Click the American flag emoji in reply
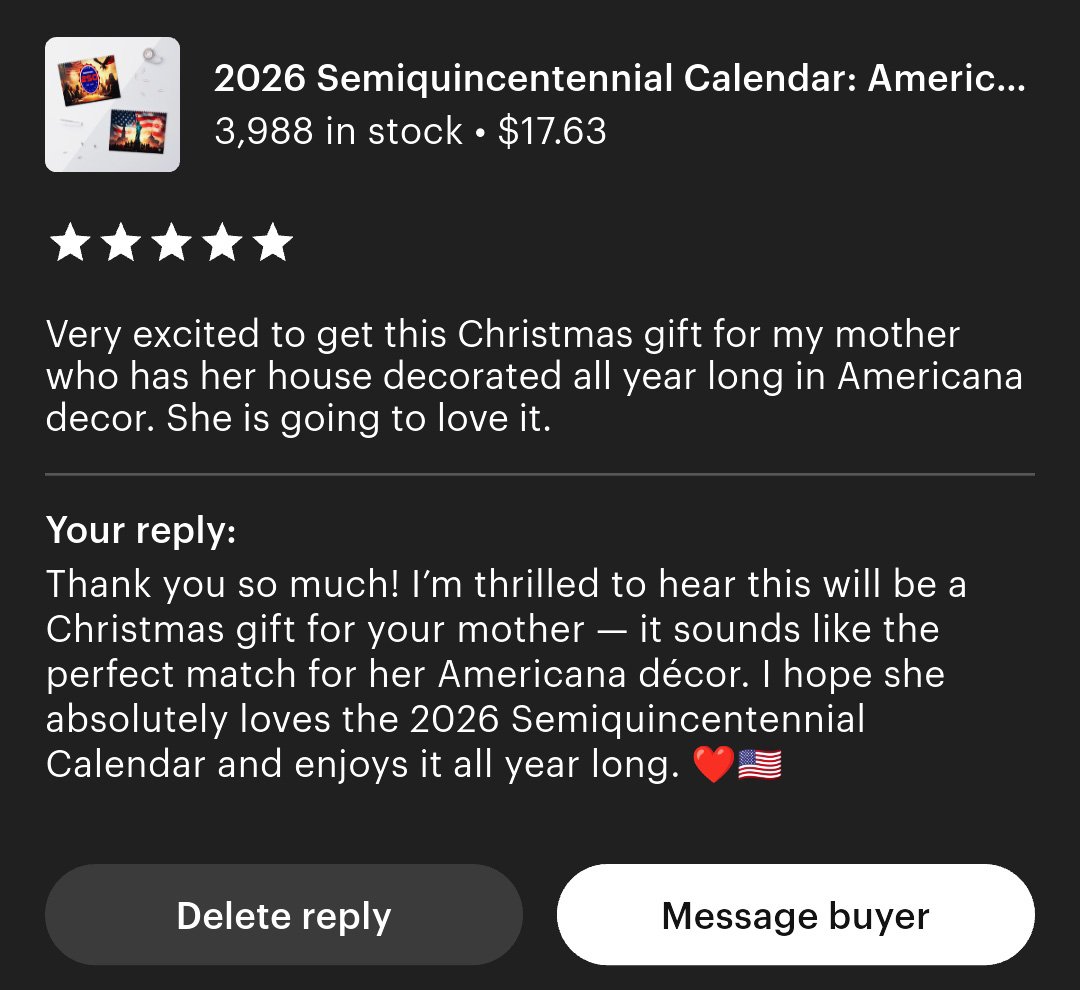 (760, 766)
